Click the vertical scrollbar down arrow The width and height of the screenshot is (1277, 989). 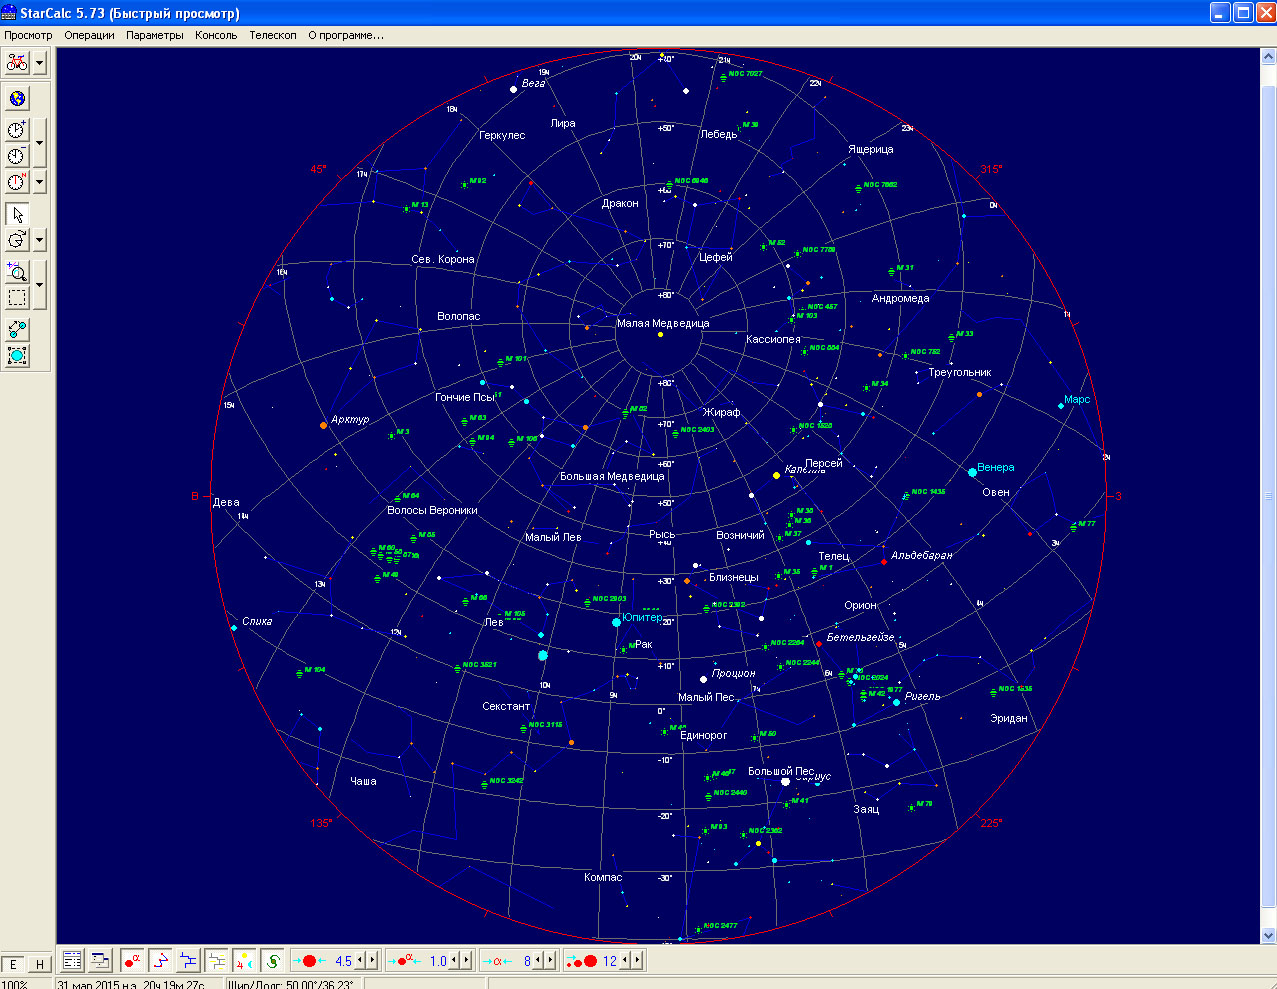(x=1268, y=936)
